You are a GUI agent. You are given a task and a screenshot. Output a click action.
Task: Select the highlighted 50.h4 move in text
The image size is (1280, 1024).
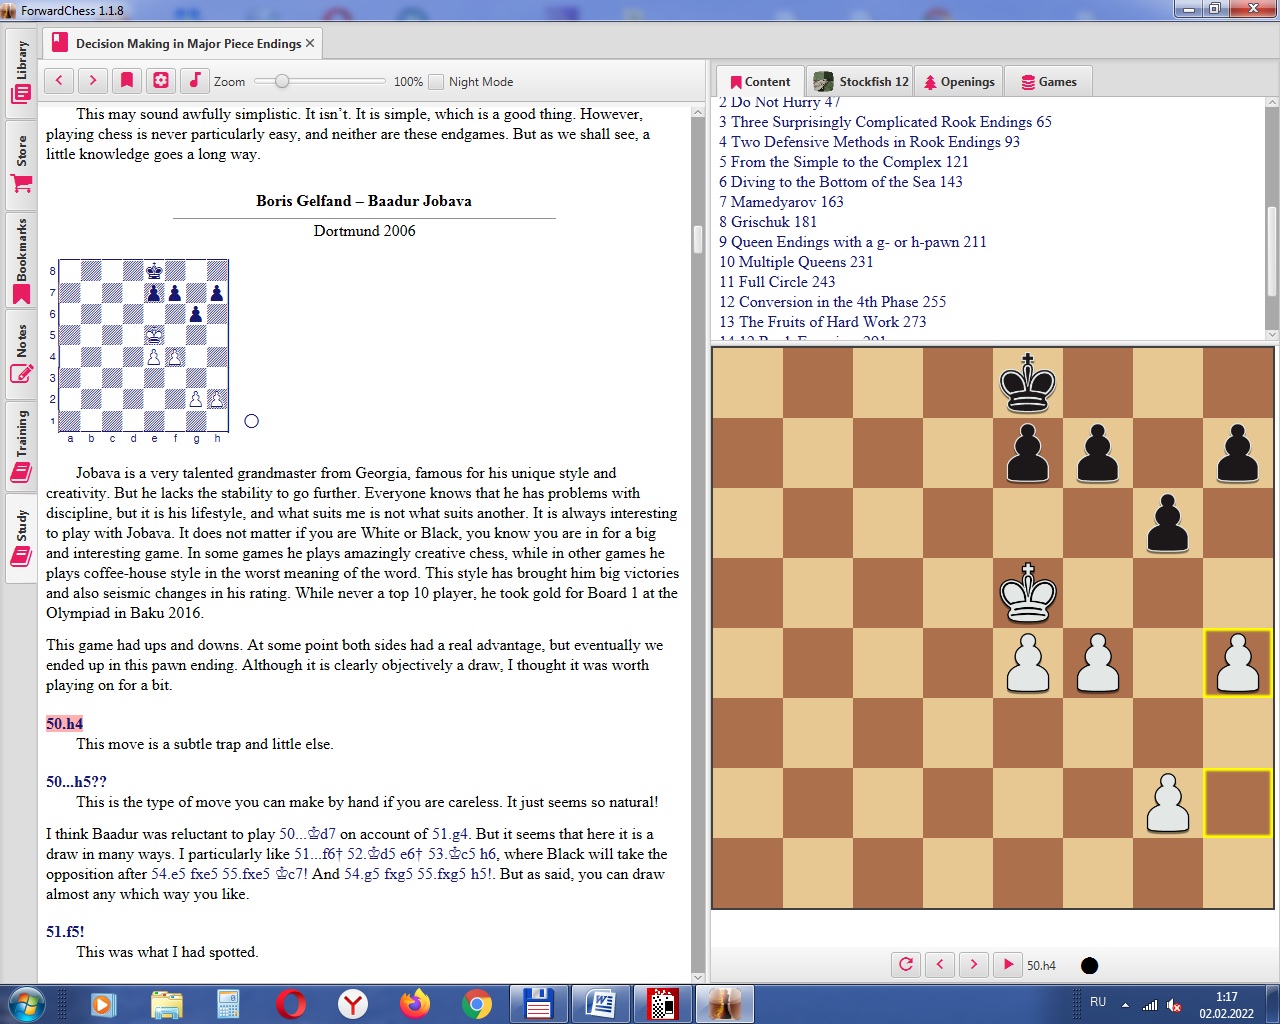(64, 724)
